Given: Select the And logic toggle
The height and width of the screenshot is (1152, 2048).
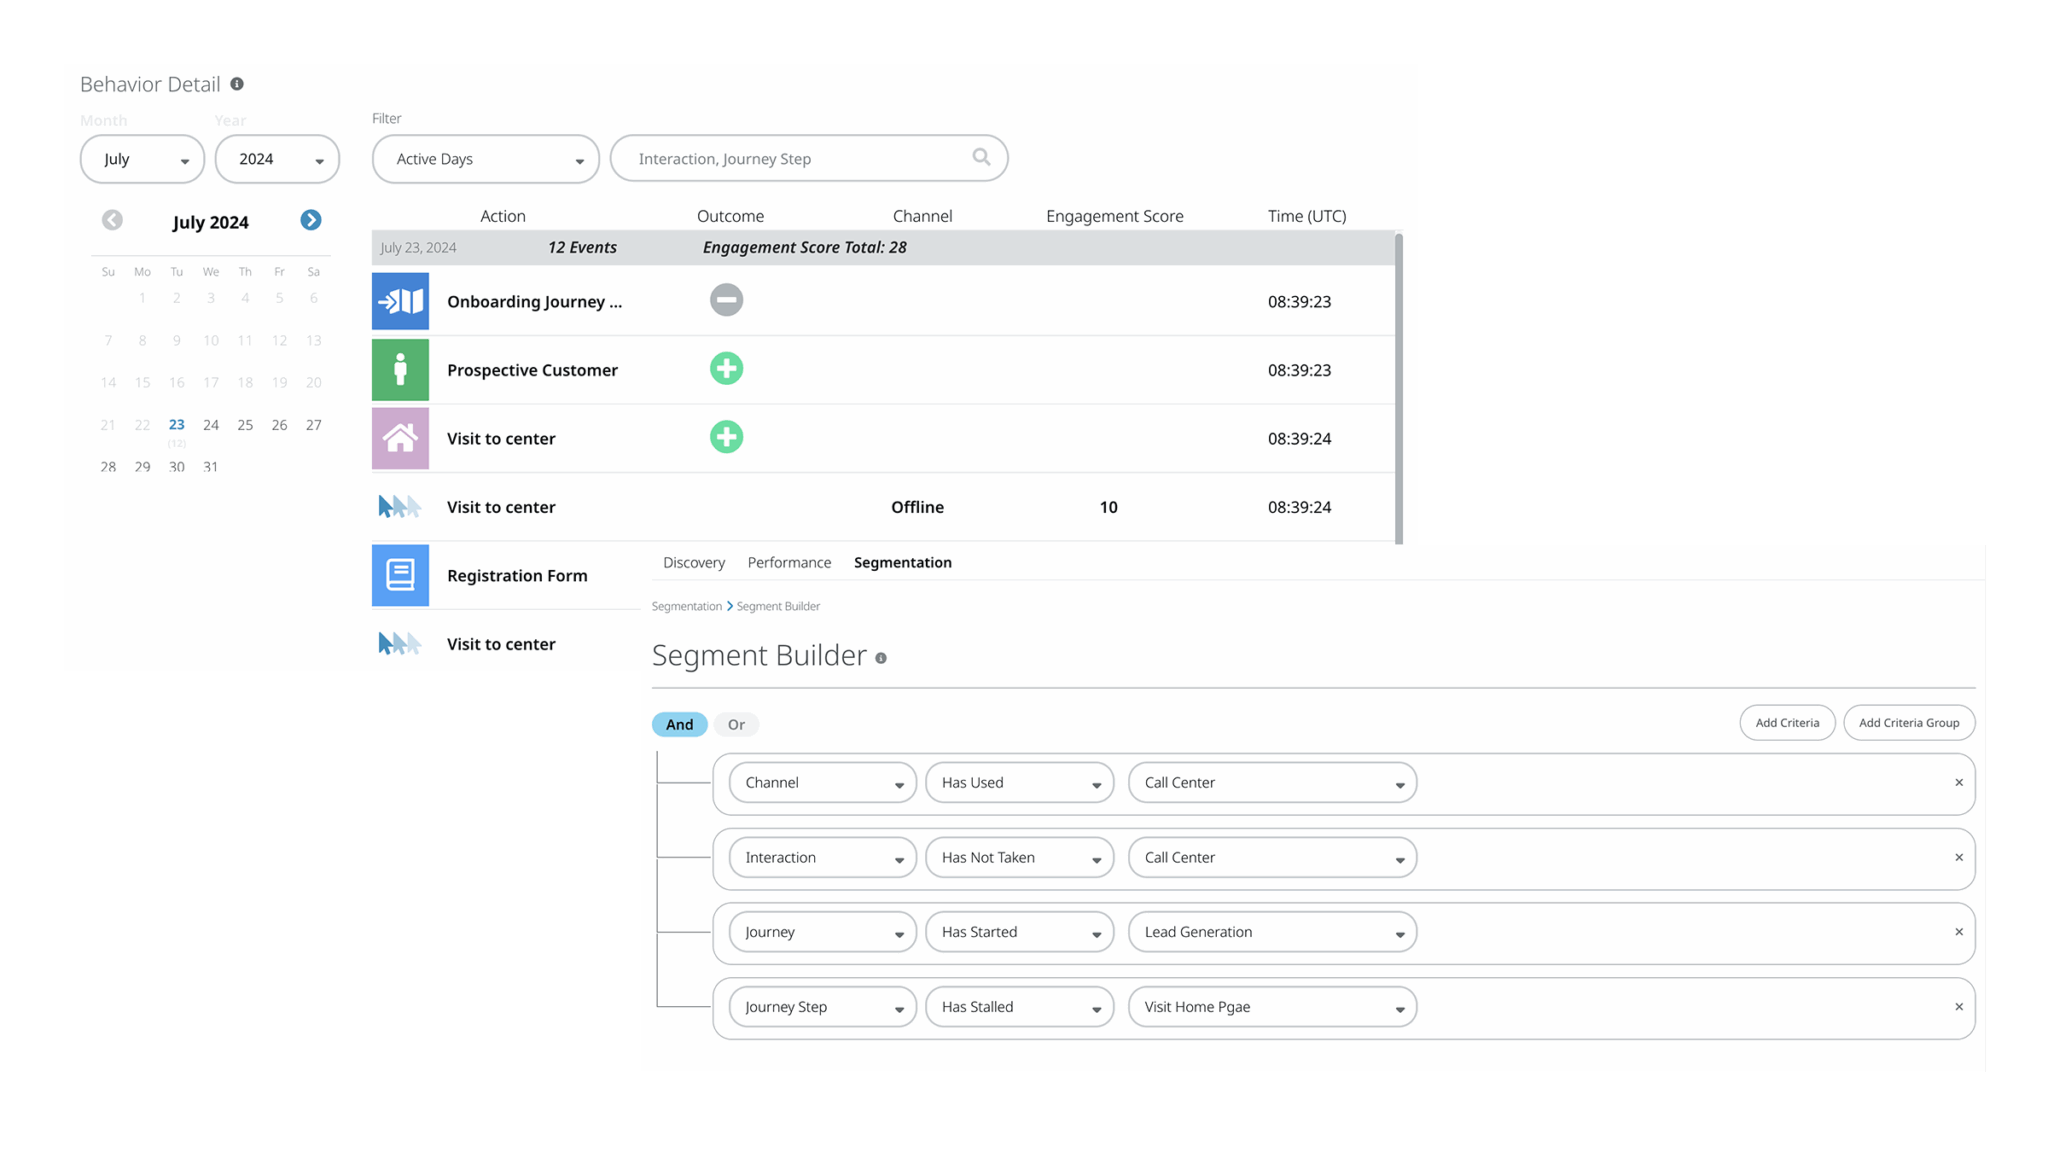Looking at the screenshot, I should (679, 724).
